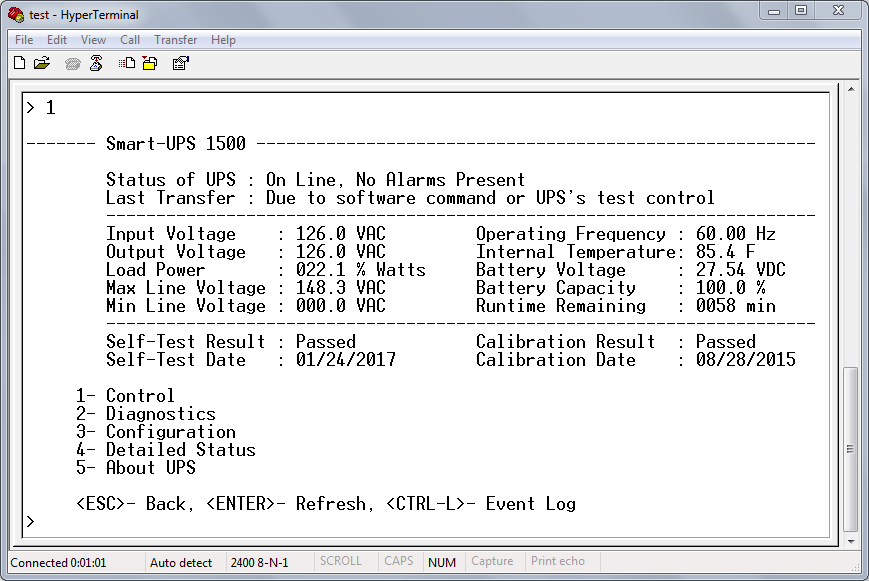Click the Calibration Date 08/28/2015
869x581 pixels.
(745, 359)
